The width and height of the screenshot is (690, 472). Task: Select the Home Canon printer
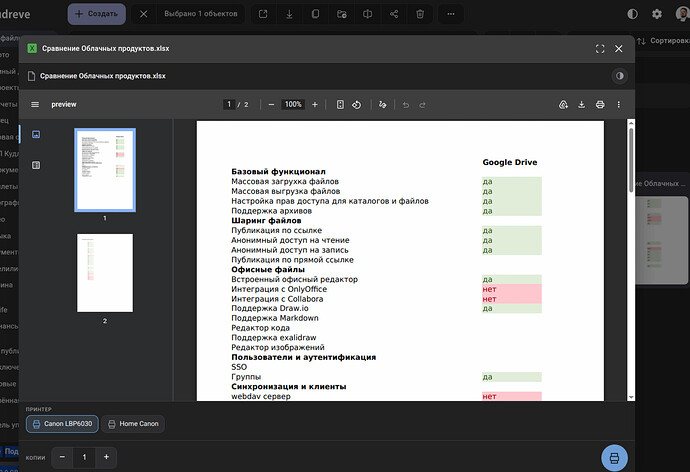pyautogui.click(x=133, y=424)
